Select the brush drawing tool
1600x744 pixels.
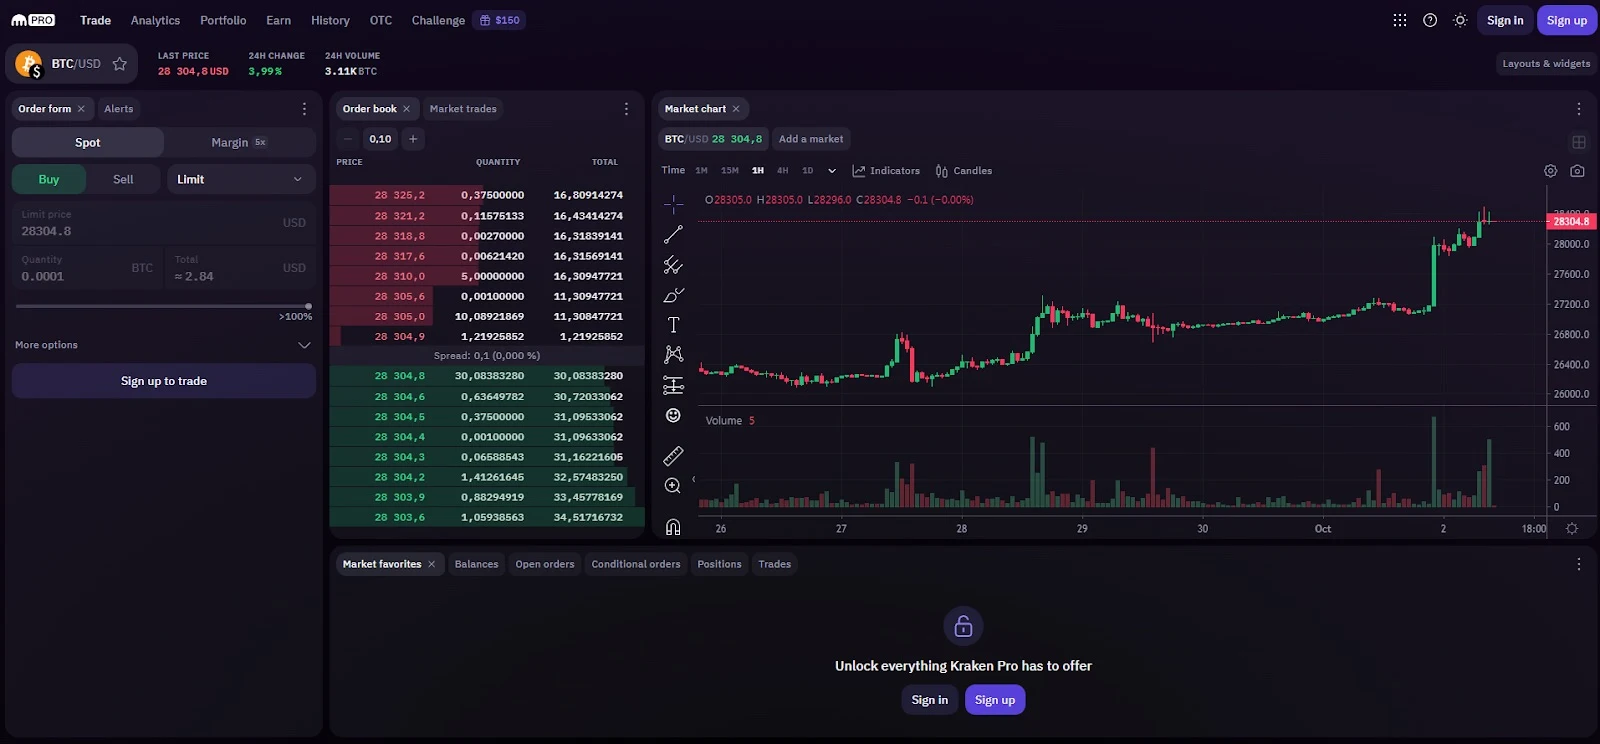pos(673,295)
